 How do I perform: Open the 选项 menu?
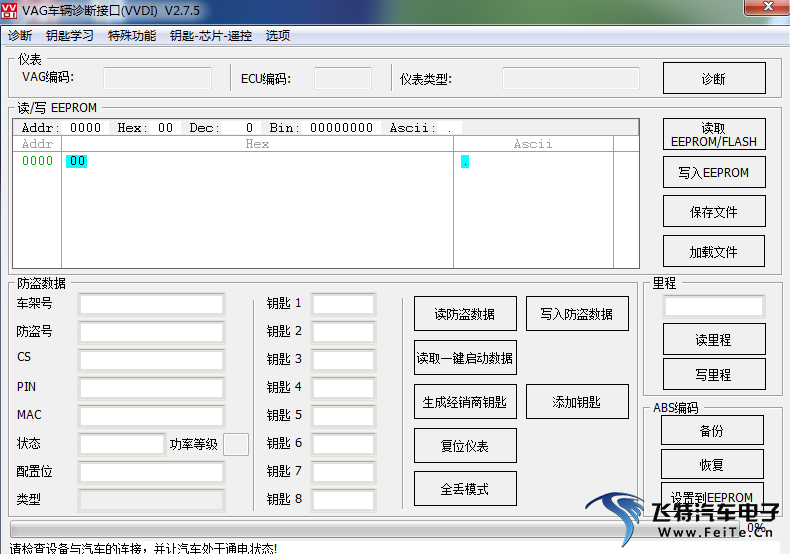pos(278,36)
